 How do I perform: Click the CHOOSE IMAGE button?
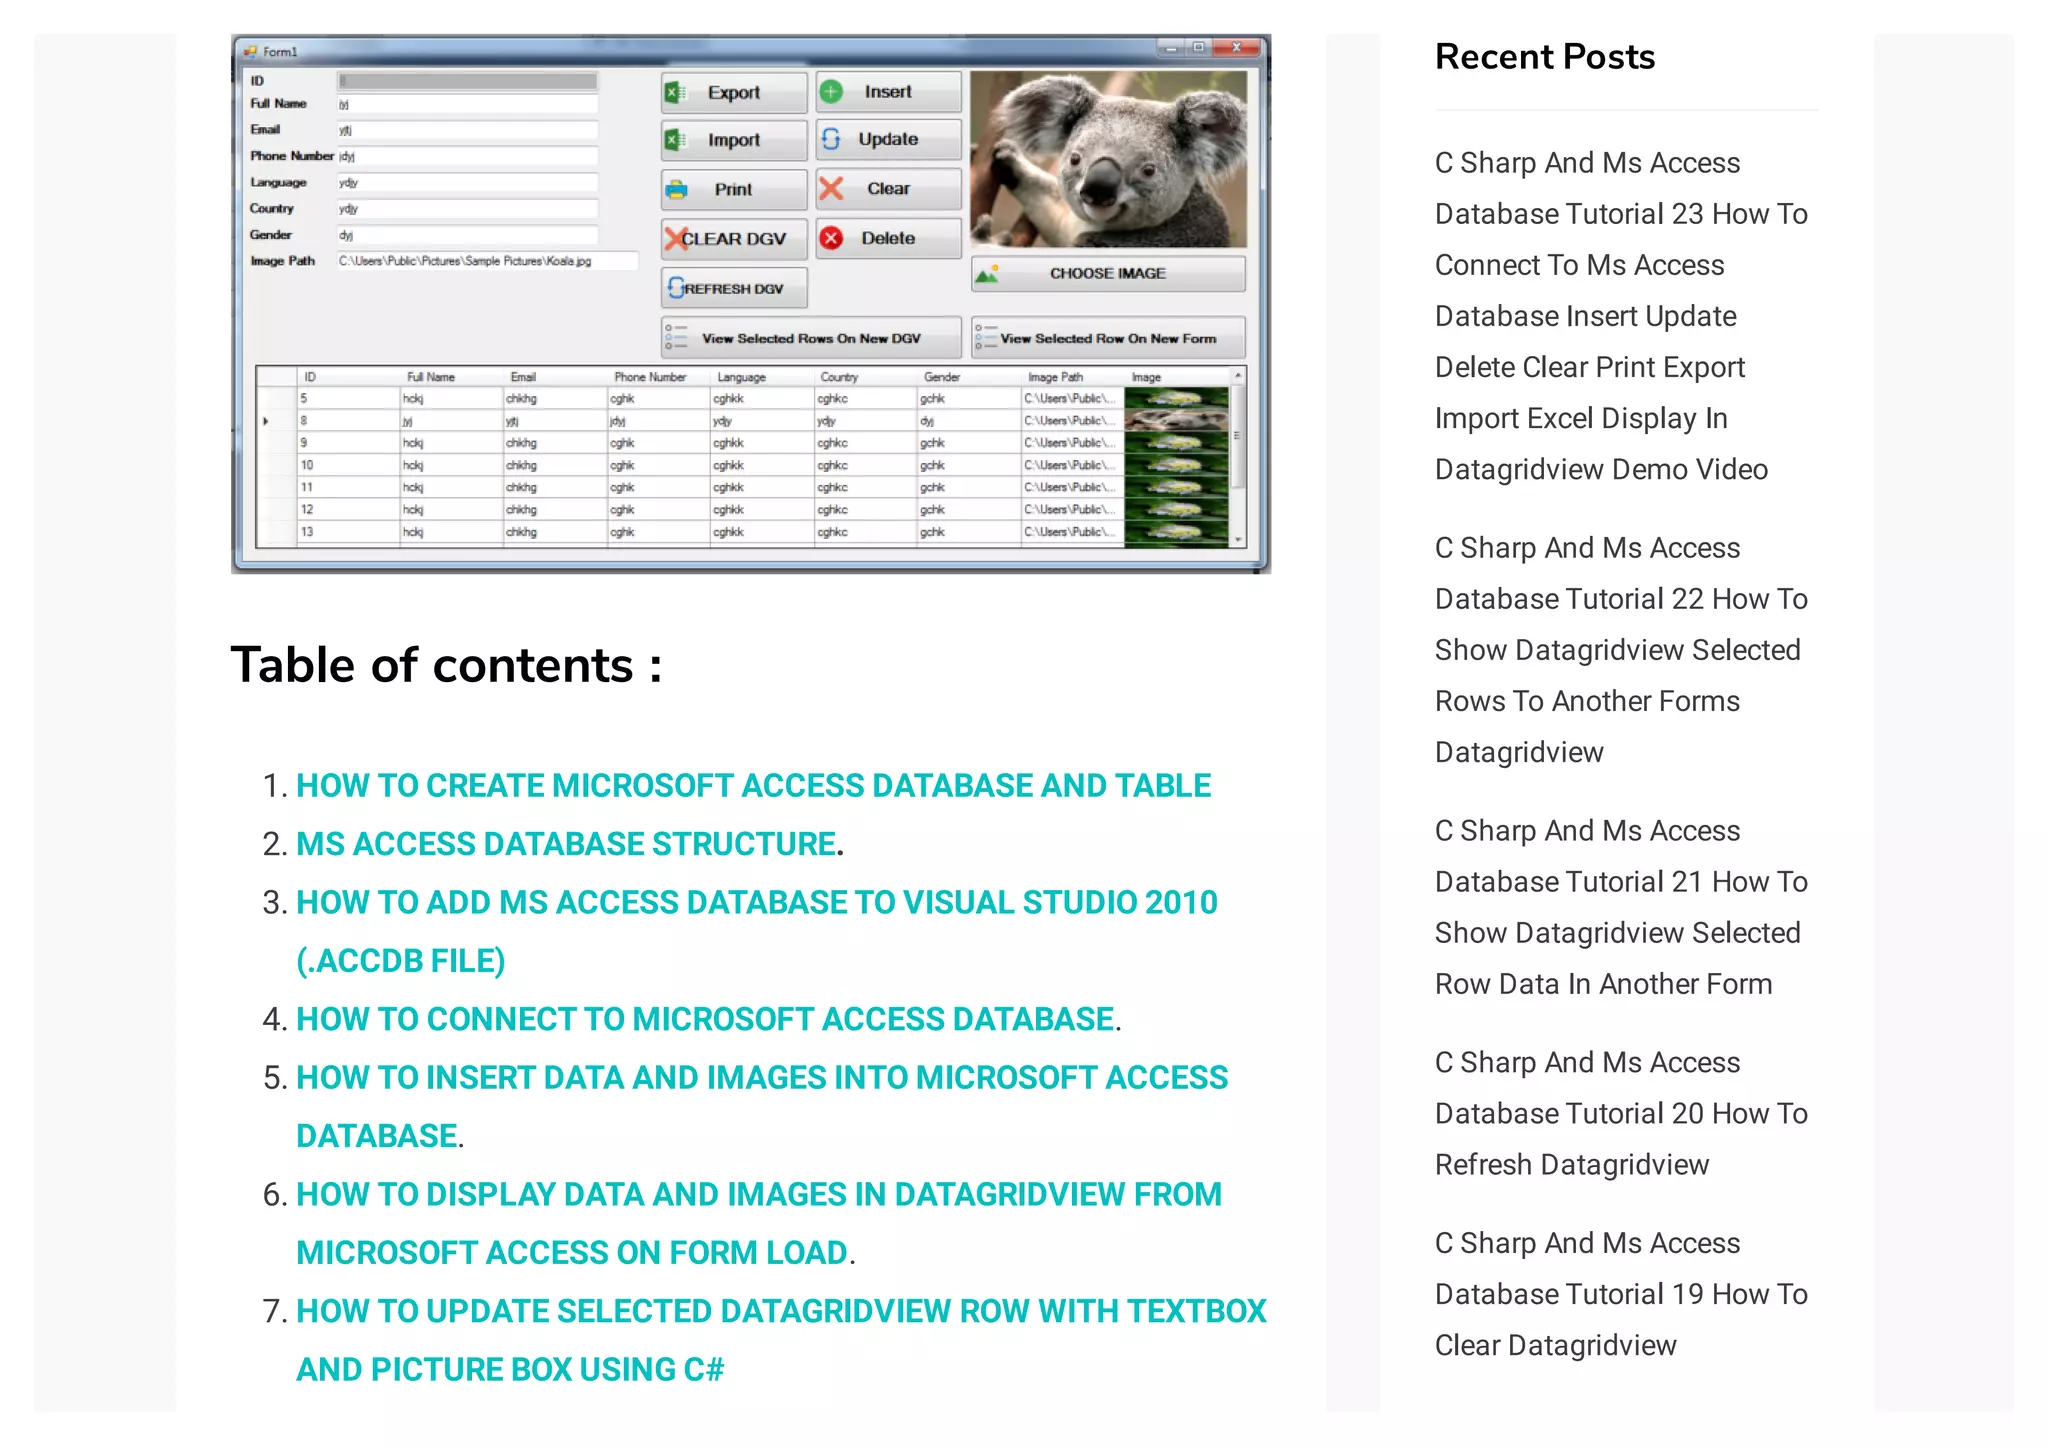click(1108, 273)
